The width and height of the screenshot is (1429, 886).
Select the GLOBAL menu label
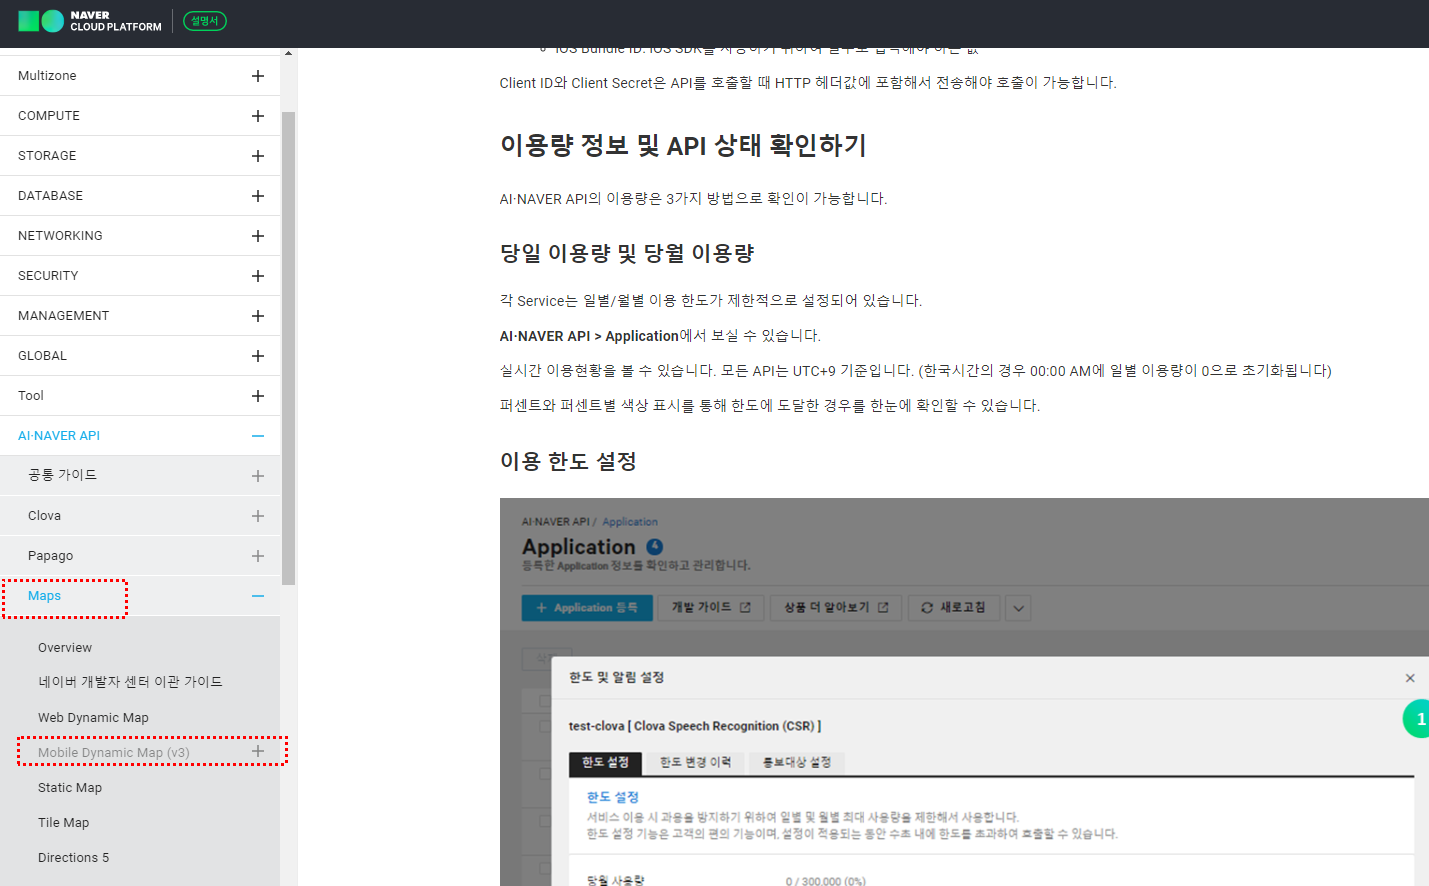[x=42, y=356]
